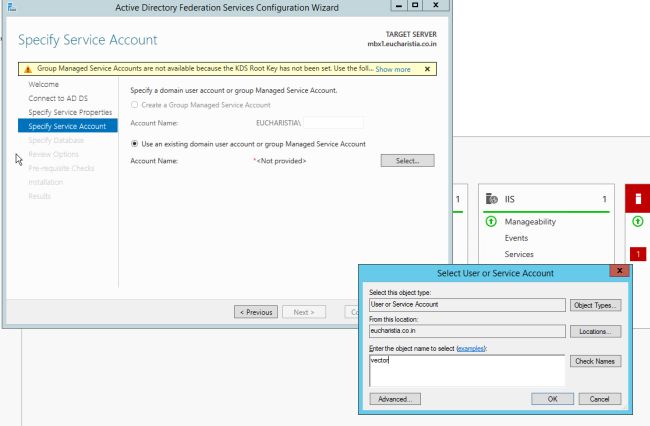Open the examples link in dialog

(471, 349)
